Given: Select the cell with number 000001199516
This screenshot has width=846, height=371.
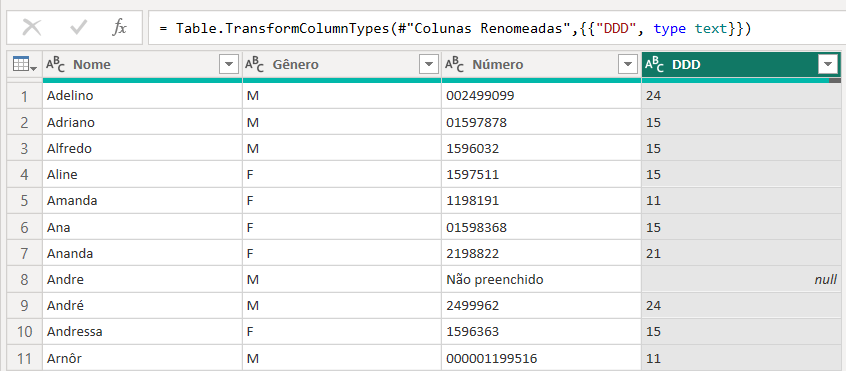Looking at the screenshot, I should coord(541,359).
